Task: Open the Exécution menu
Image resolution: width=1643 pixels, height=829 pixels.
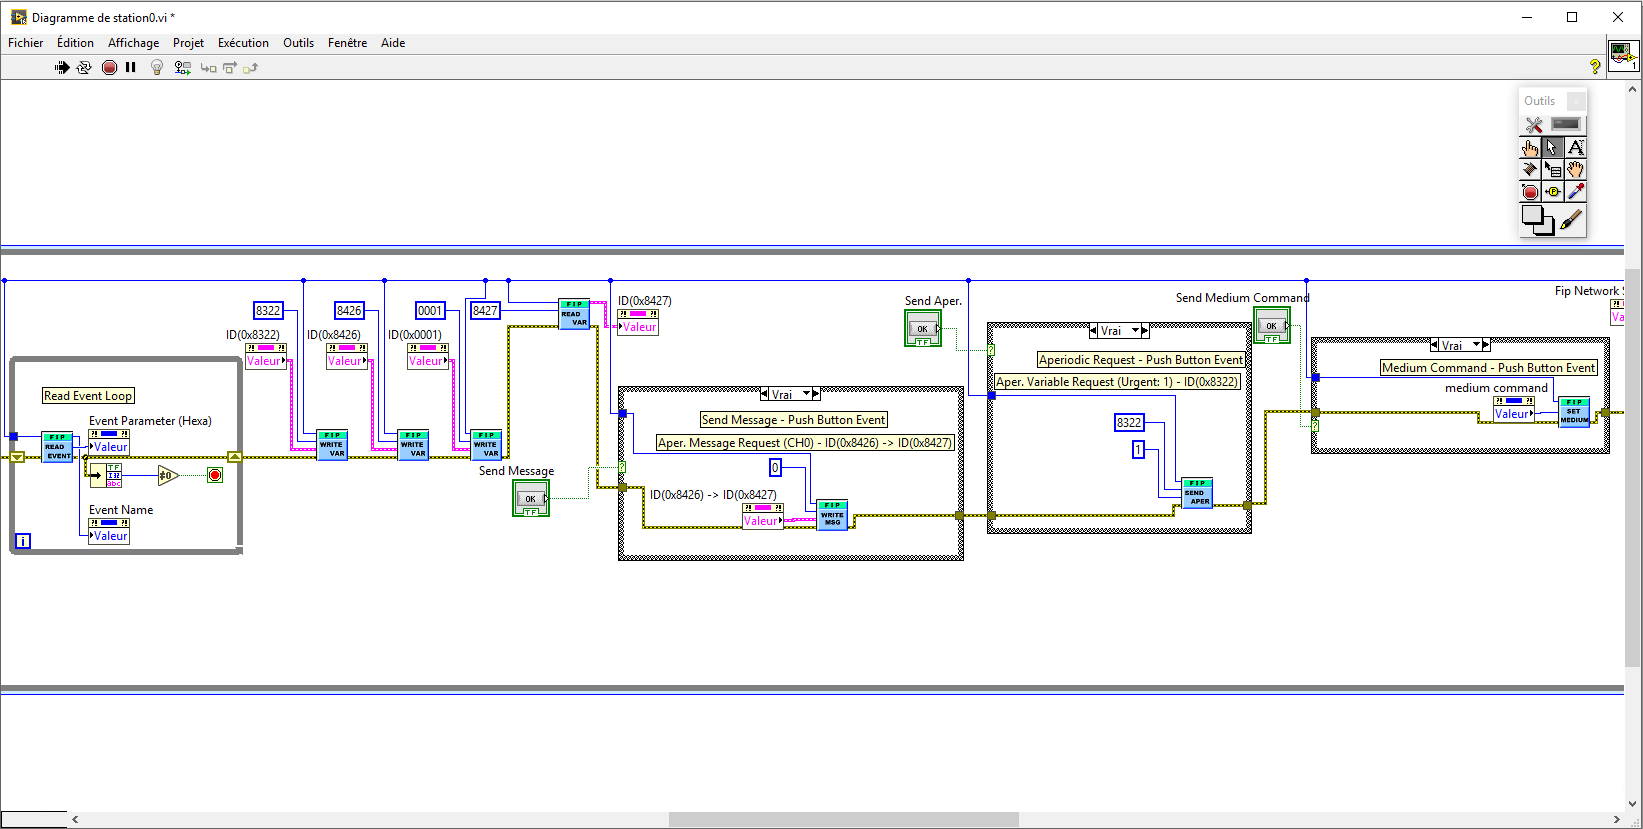Action: click(x=243, y=43)
